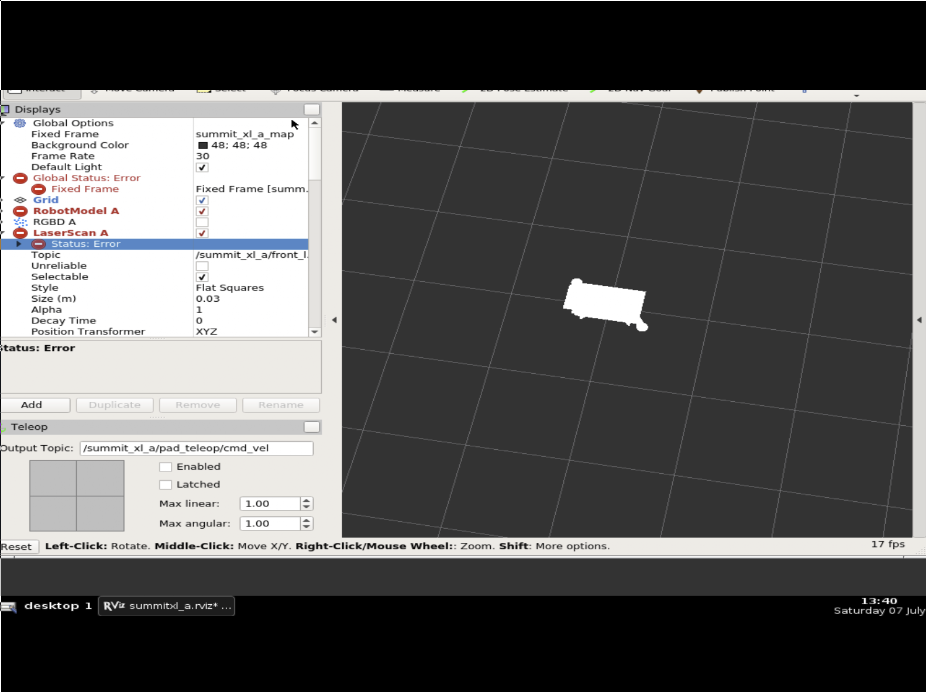926x692 pixels.
Task: Click the Fixed Frame [summ. status message
Action: click(252, 189)
